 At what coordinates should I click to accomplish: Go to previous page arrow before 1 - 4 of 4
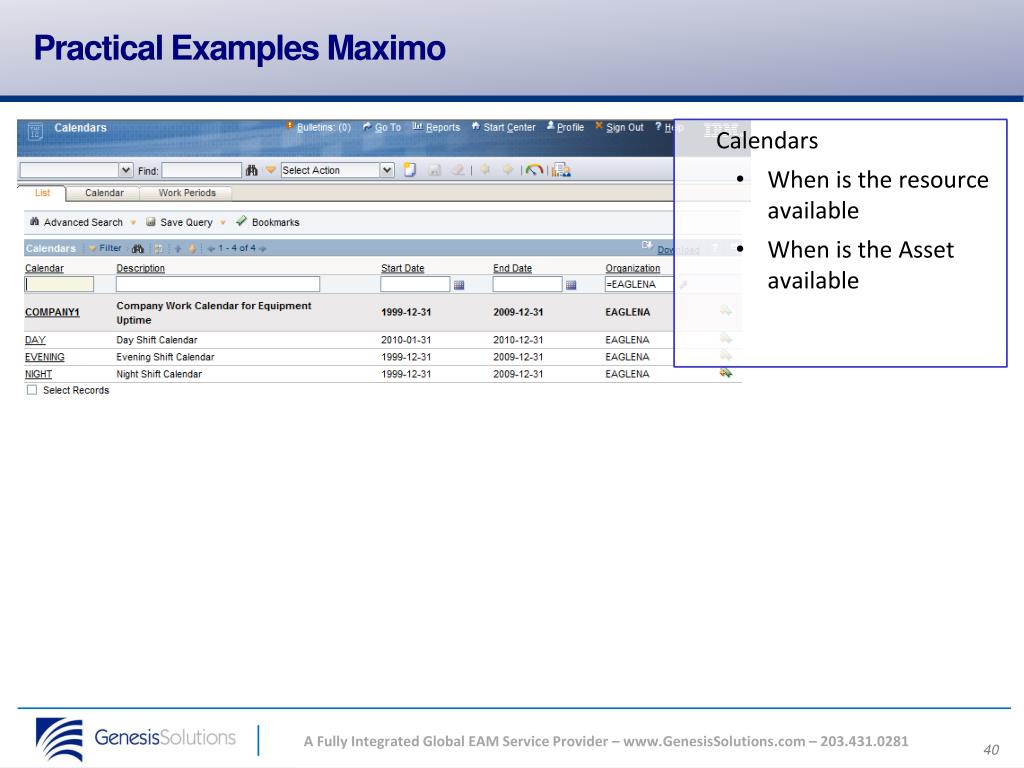(211, 249)
